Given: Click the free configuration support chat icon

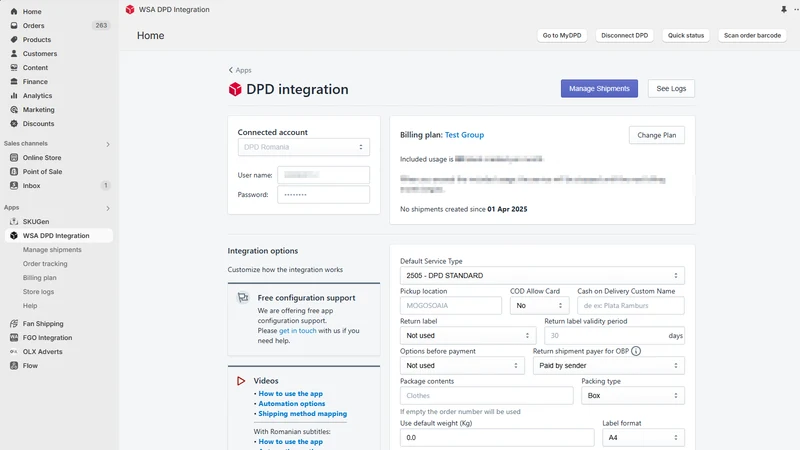Looking at the screenshot, I should pyautogui.click(x=243, y=297).
